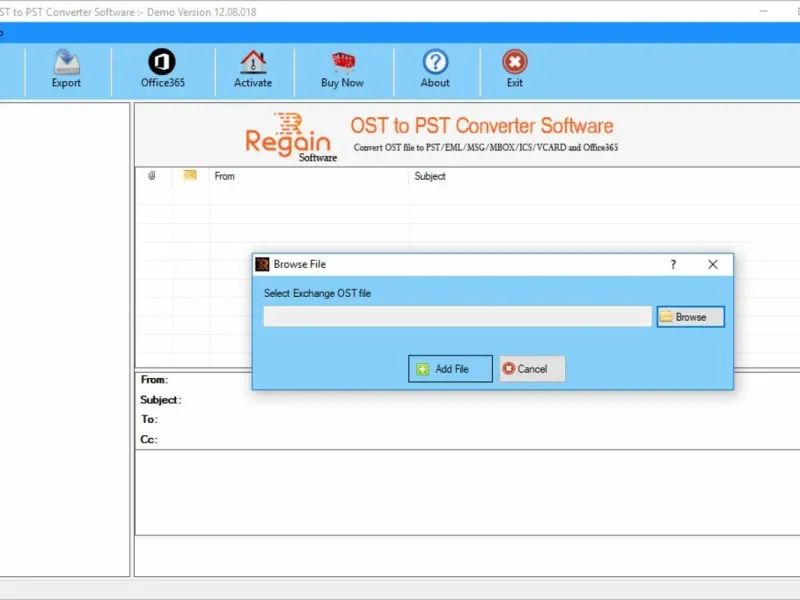The width and height of the screenshot is (800, 600).
Task: Launch the Office365 export option
Action: pos(162,69)
